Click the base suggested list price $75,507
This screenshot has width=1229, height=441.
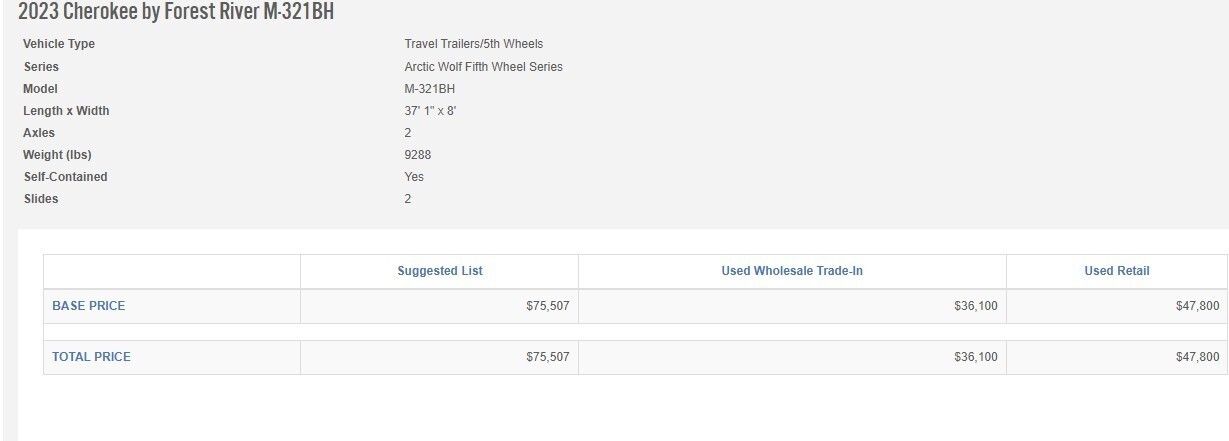coord(548,306)
